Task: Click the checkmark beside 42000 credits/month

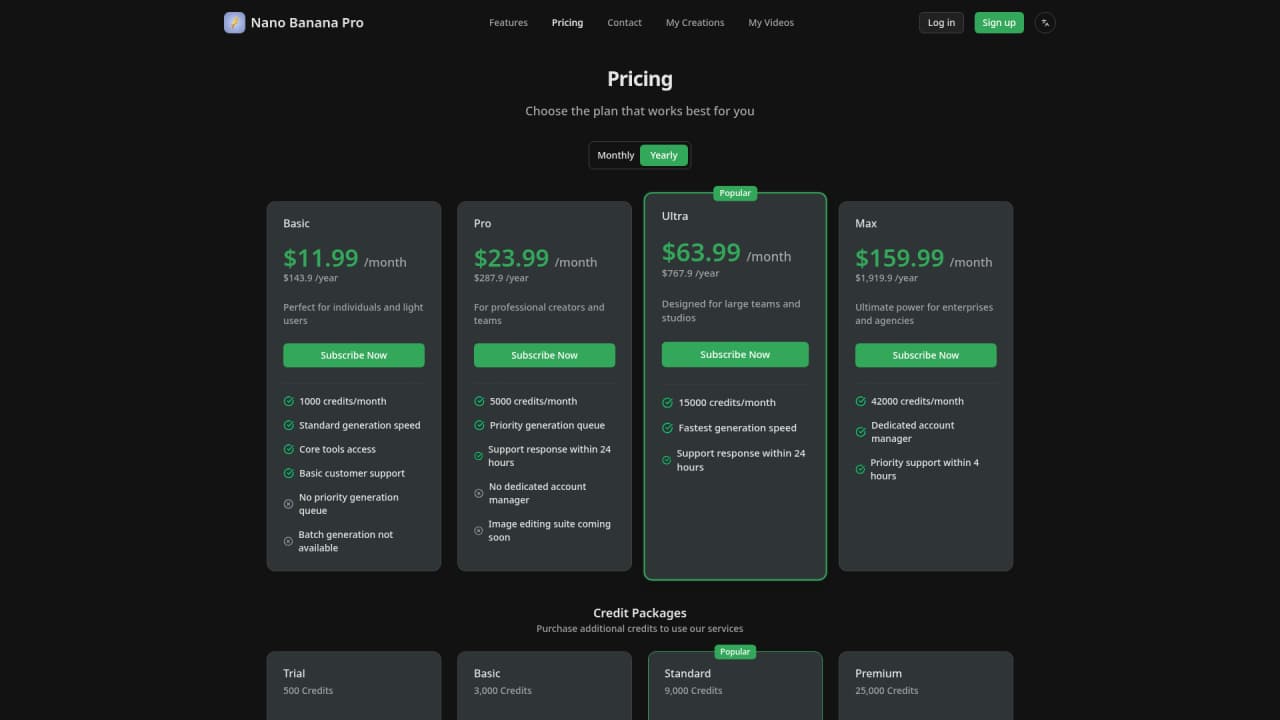Action: 860,401
